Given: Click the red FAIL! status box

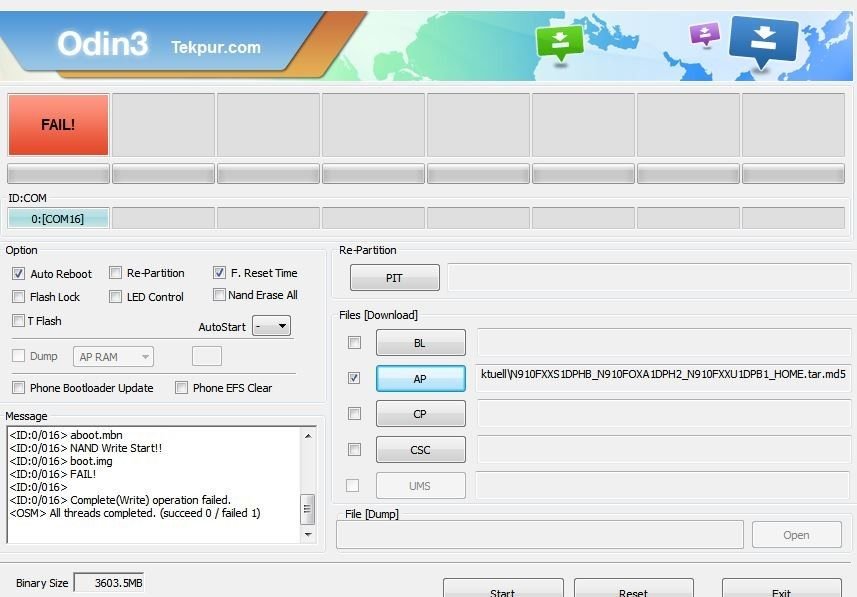Looking at the screenshot, I should coord(58,125).
